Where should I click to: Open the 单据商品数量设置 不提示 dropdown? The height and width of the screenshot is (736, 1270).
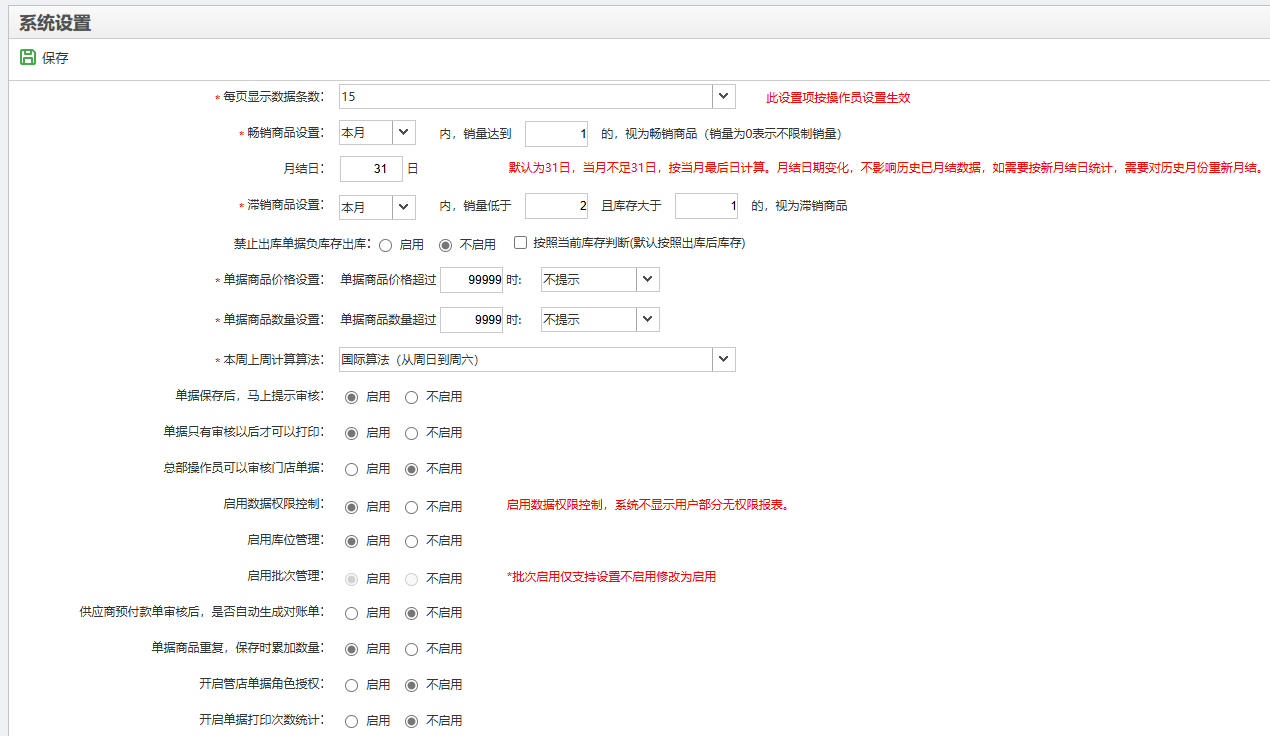click(648, 320)
